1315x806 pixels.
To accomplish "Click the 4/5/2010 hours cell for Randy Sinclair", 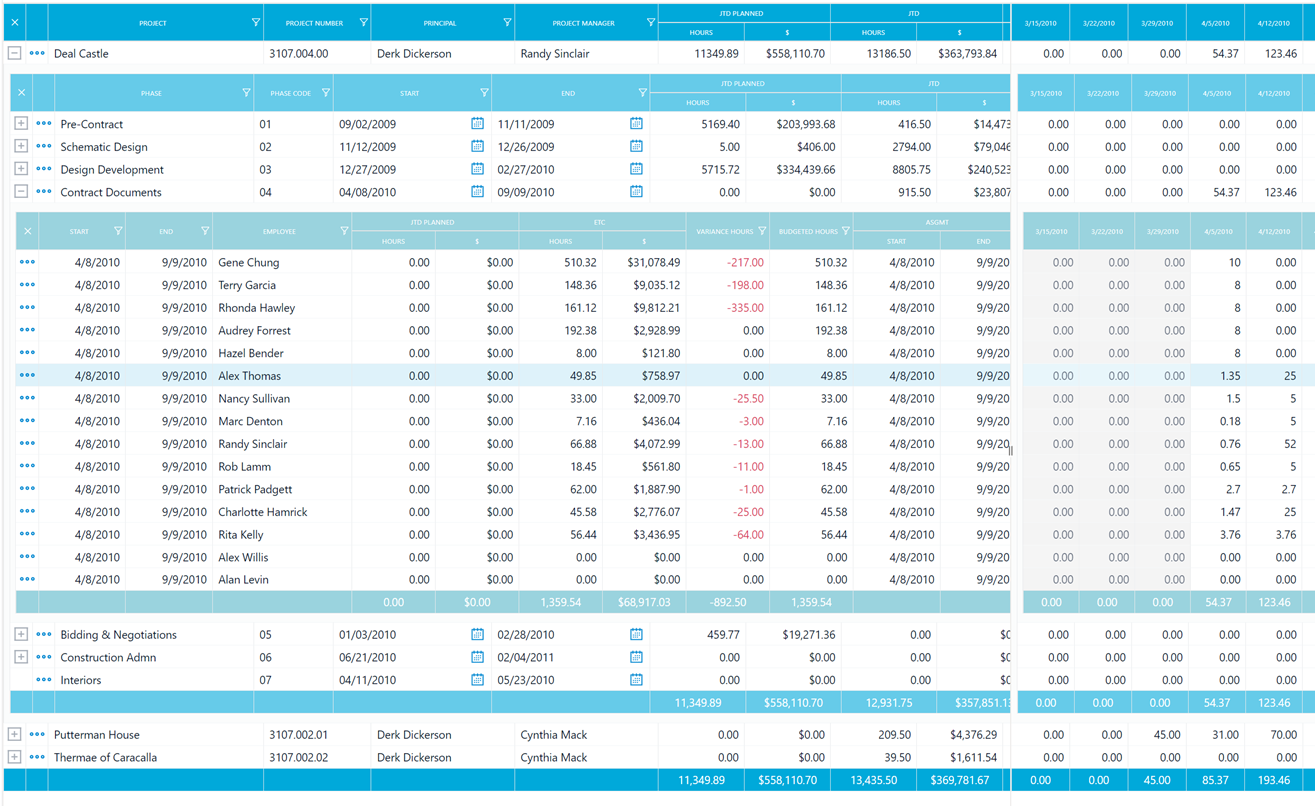I will pyautogui.click(x=1218, y=444).
